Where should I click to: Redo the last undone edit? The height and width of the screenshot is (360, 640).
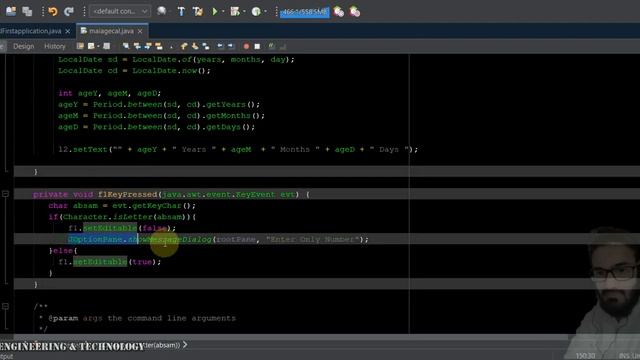coord(69,11)
